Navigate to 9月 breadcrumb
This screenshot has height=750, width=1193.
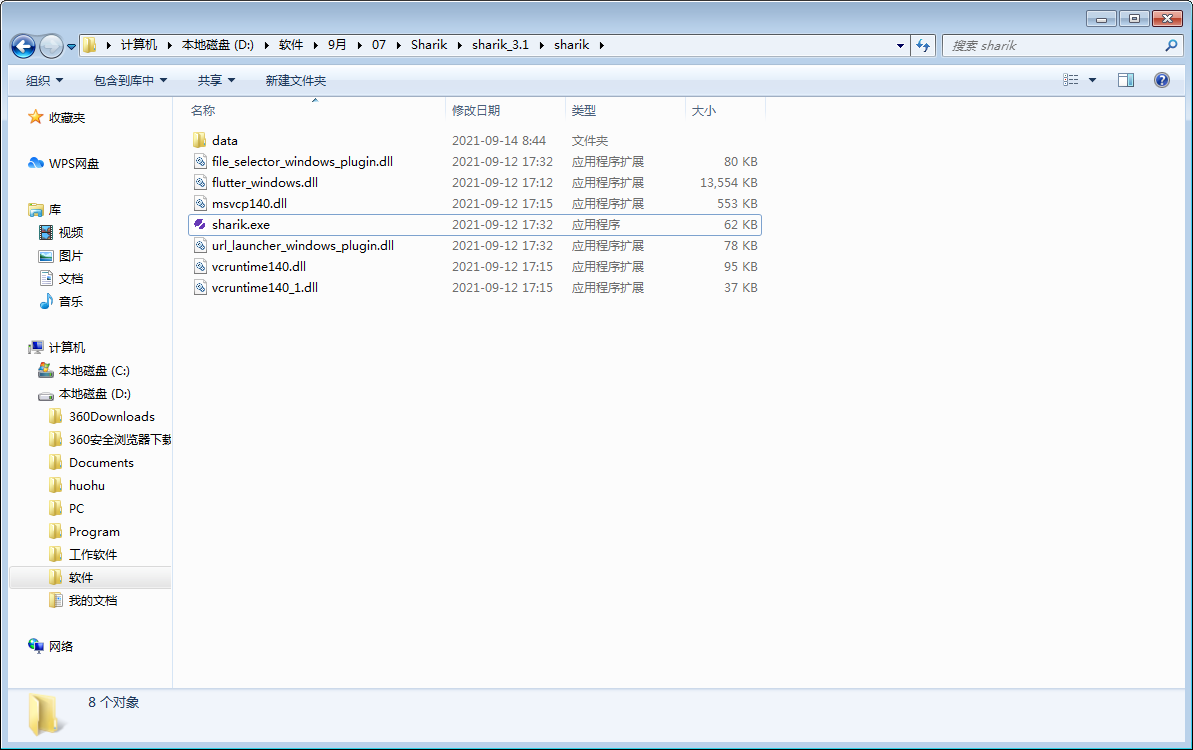point(337,45)
